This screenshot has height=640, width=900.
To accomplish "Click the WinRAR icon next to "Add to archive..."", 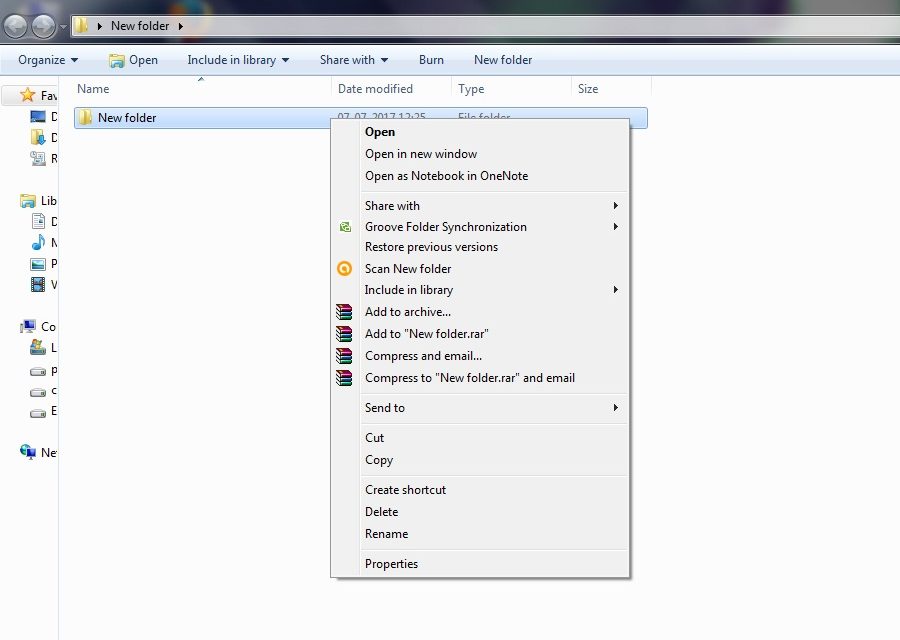I will pyautogui.click(x=345, y=312).
